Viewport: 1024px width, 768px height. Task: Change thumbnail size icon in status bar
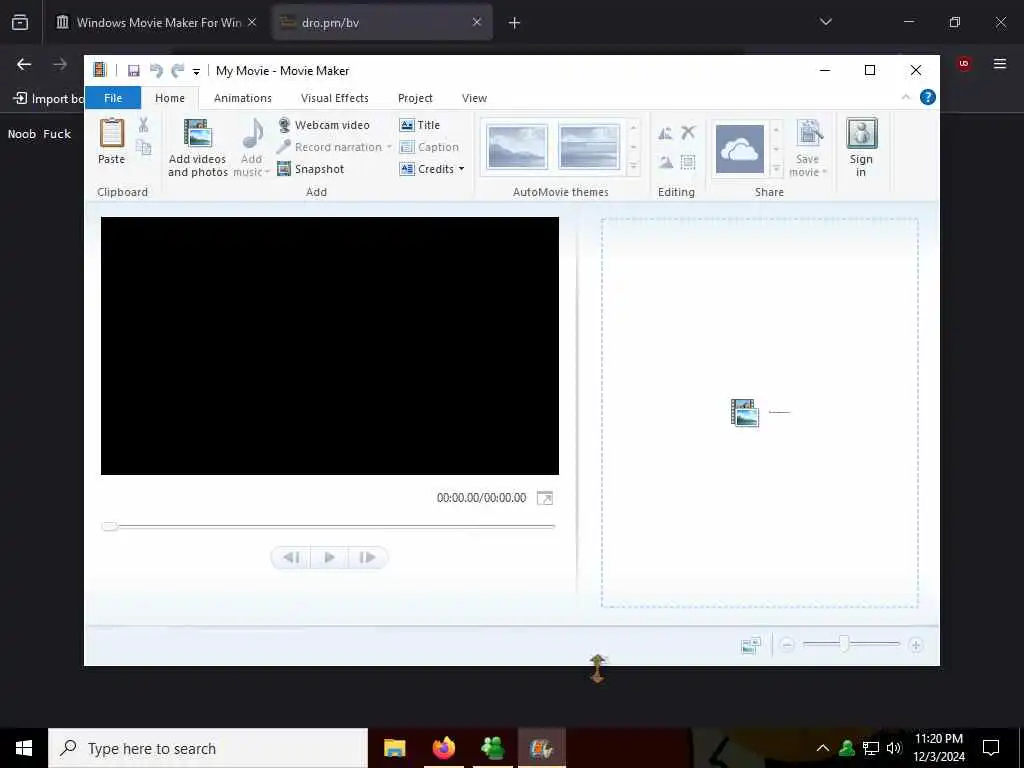(751, 645)
